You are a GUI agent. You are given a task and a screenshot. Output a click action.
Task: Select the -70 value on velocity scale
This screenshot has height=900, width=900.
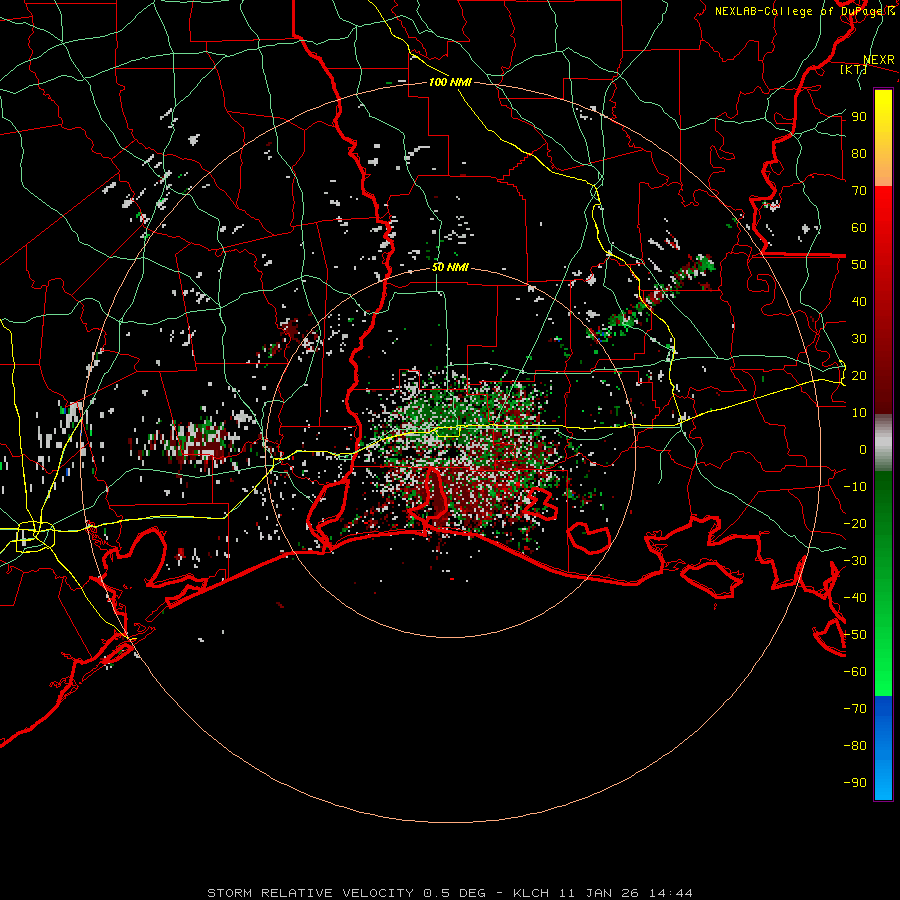click(x=855, y=709)
